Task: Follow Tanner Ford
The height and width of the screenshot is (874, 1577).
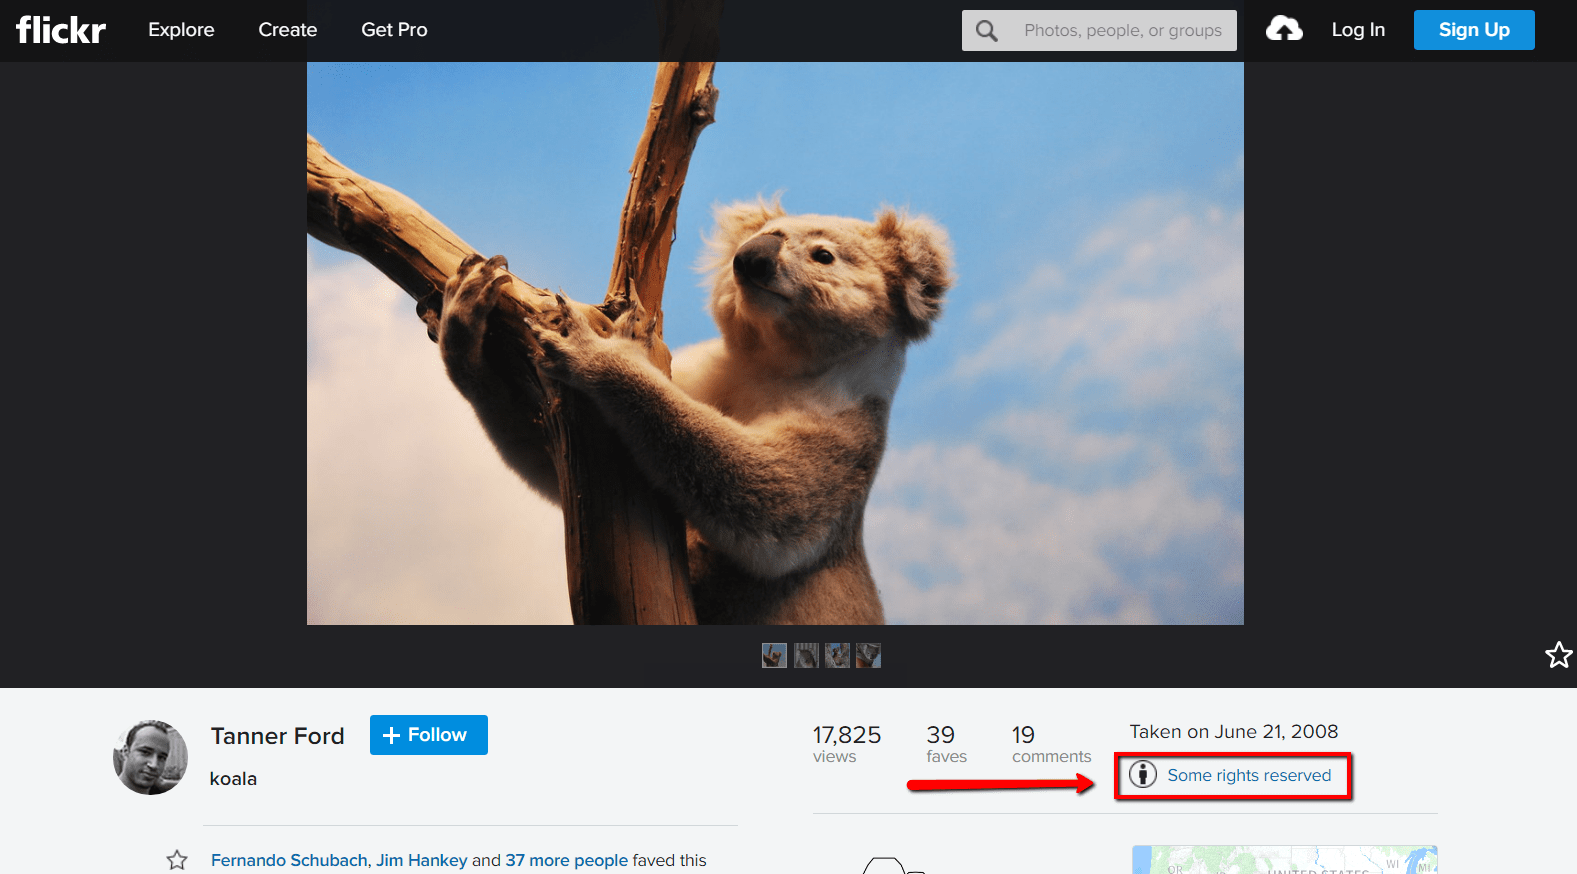Action: point(429,735)
